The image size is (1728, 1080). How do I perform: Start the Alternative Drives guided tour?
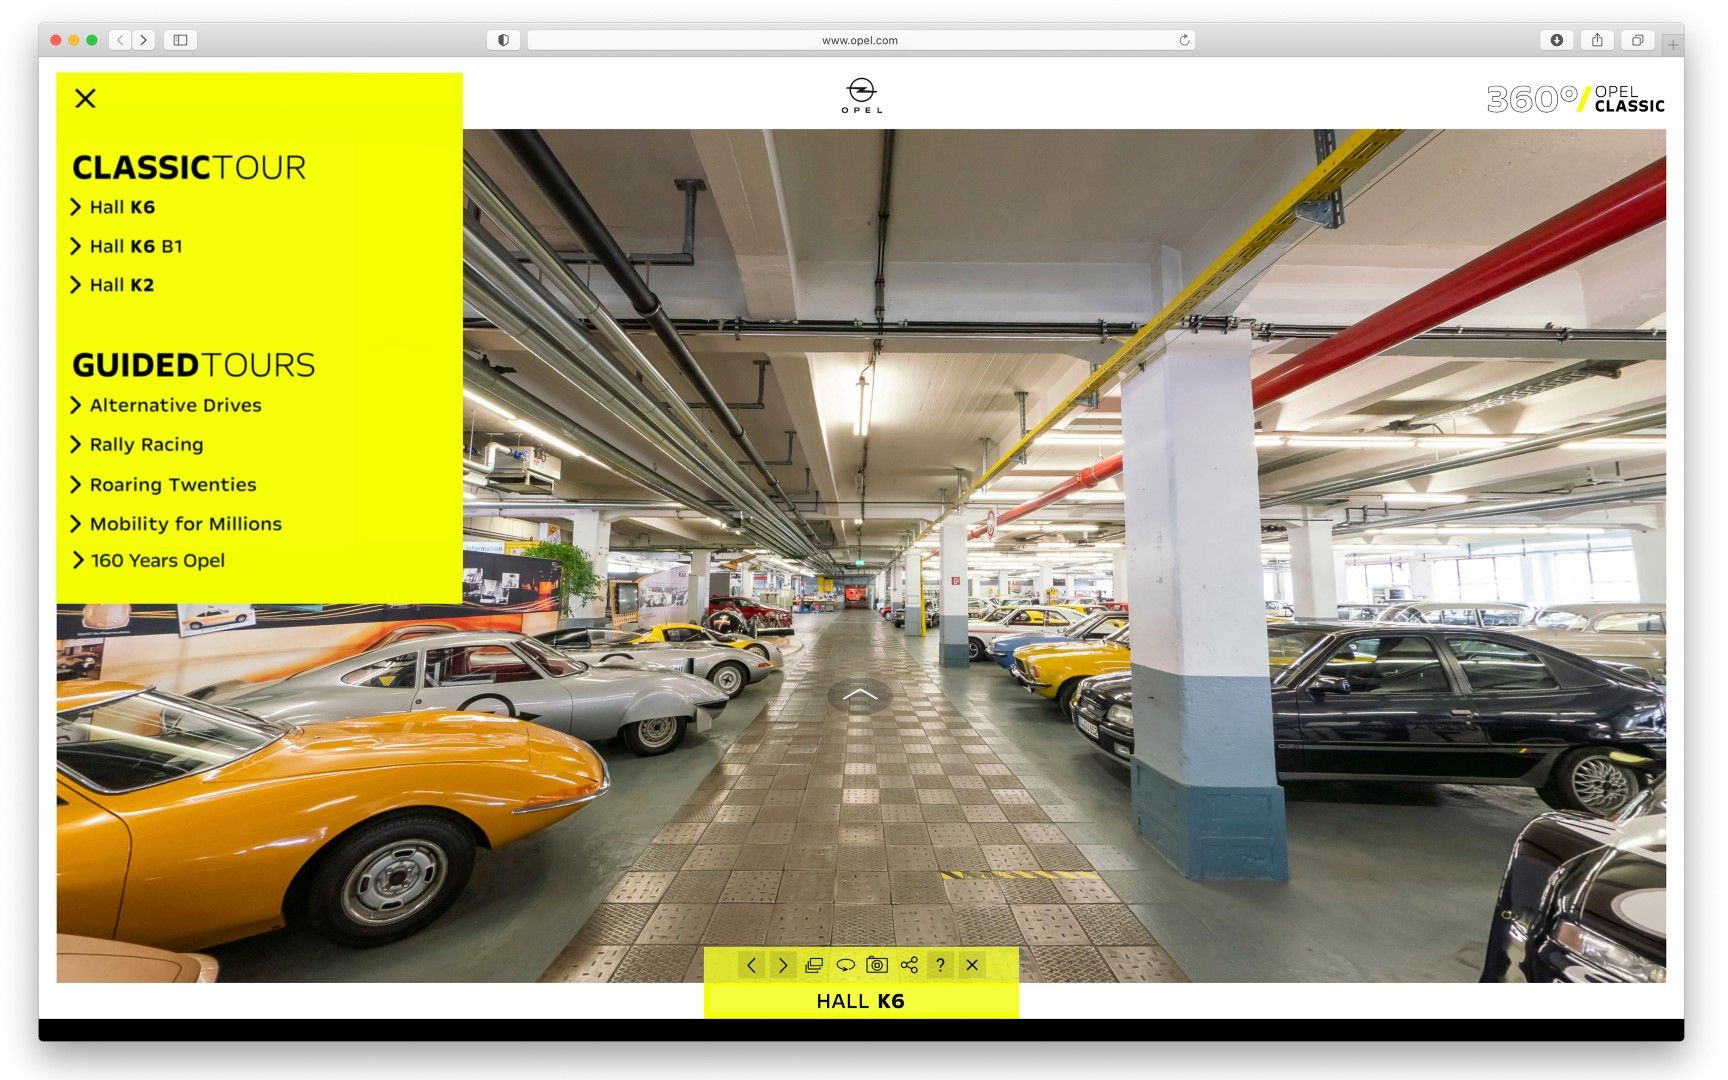click(x=175, y=405)
